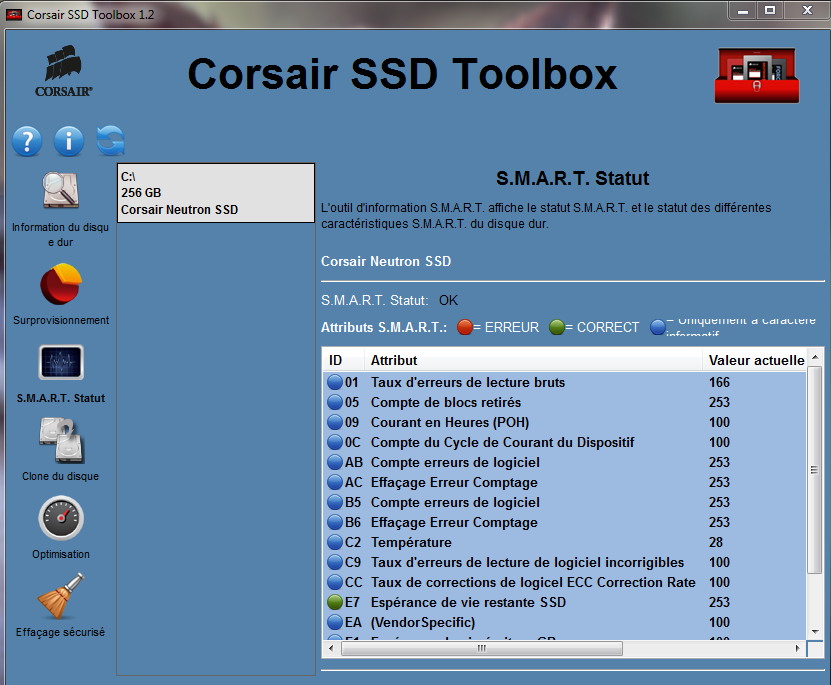Click the S.M.A.R.T. Statut OK value

[x=448, y=300]
